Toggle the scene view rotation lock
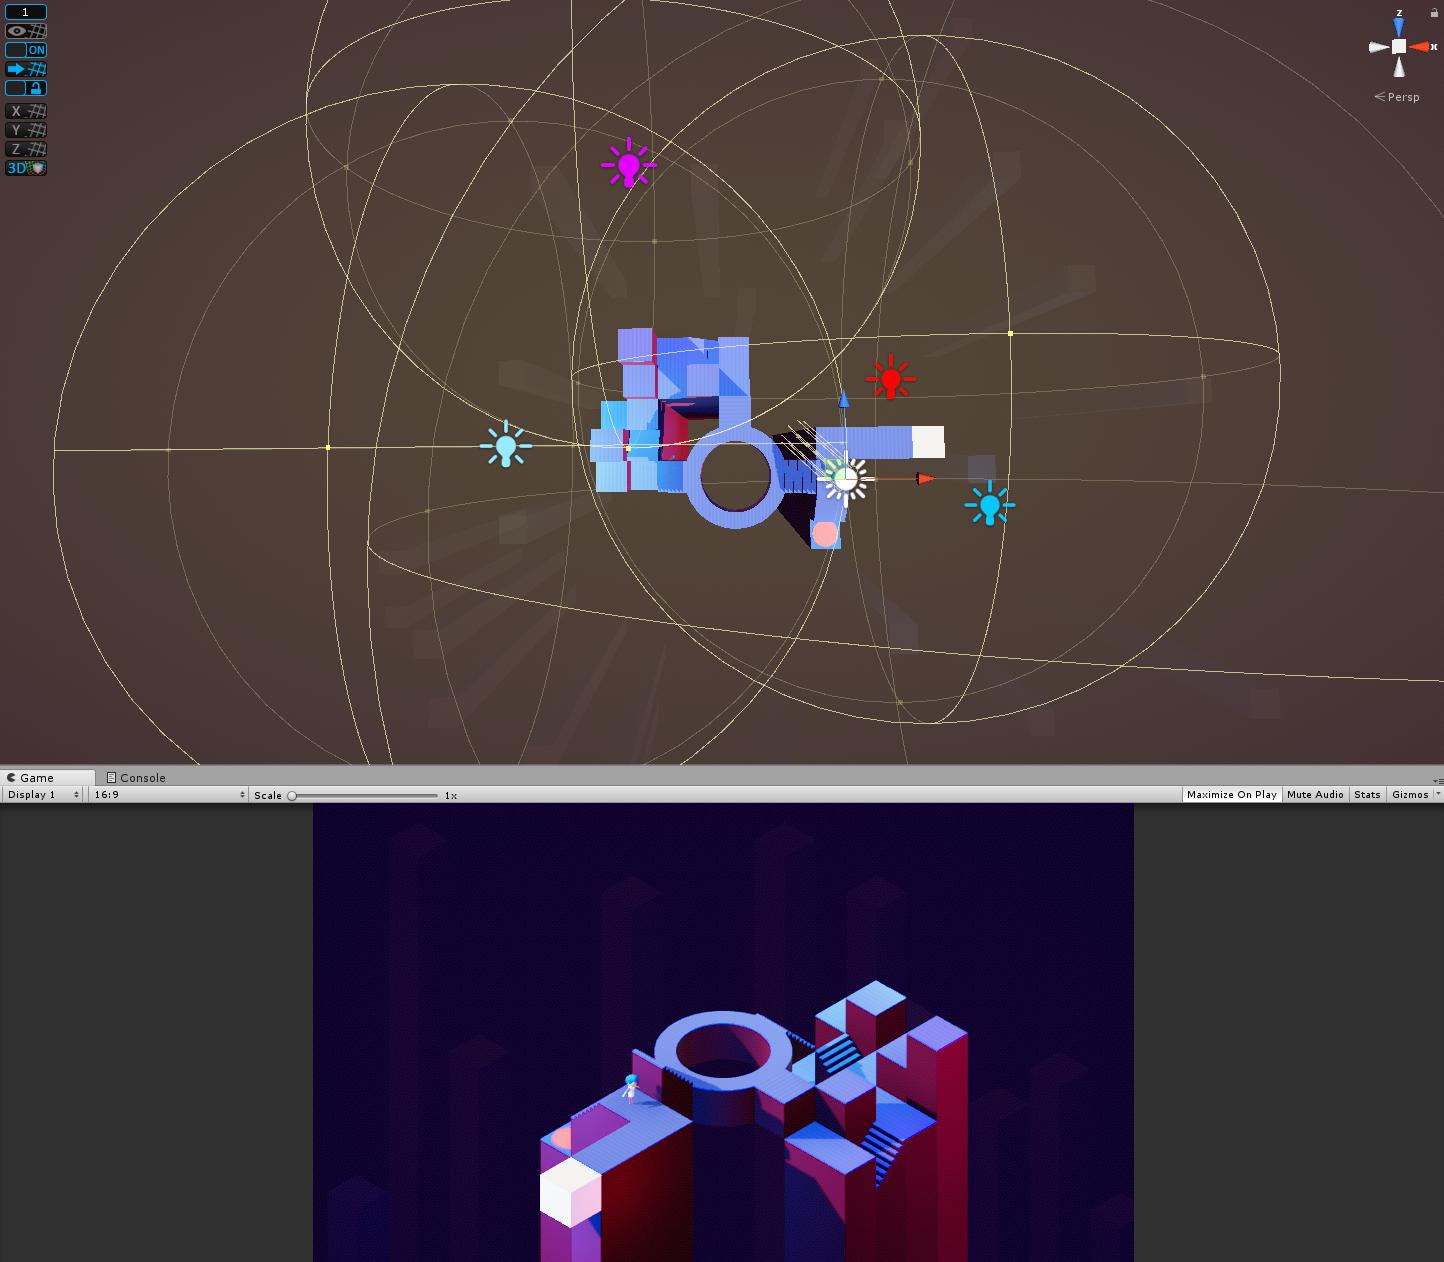1444x1262 pixels. click(x=1435, y=13)
